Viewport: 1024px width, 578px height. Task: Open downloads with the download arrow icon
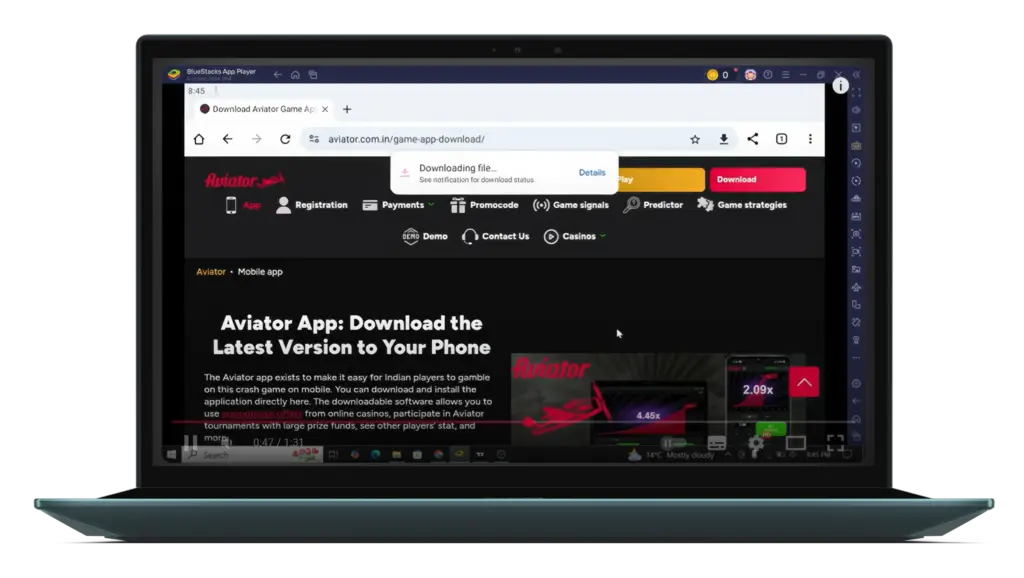723,139
